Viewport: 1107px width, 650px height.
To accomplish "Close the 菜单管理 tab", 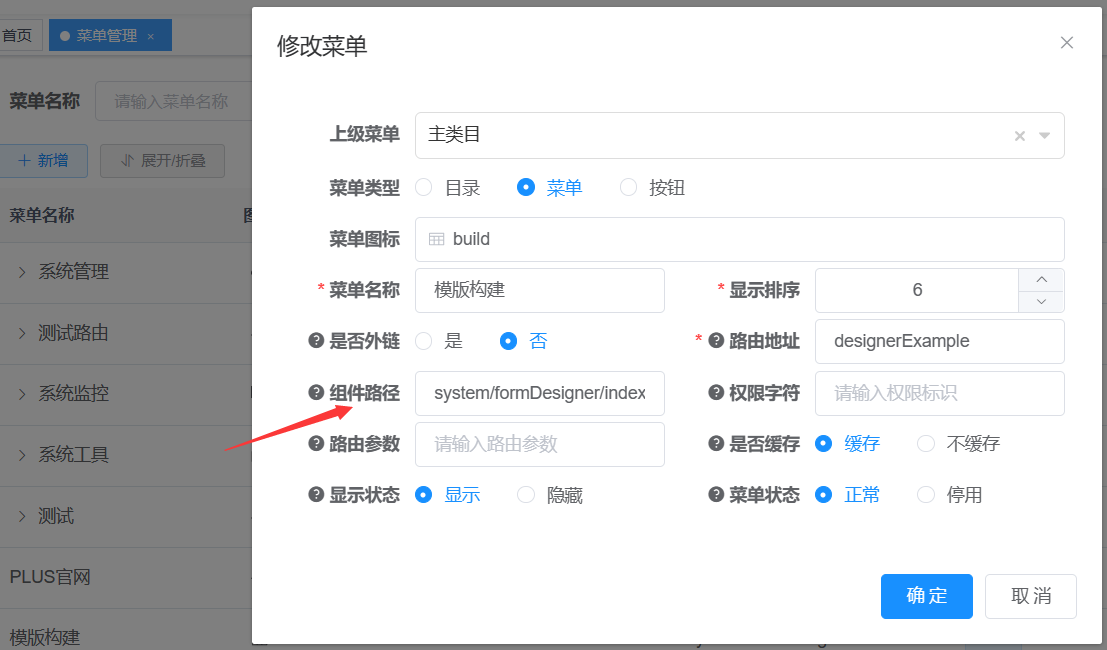I will [151, 36].
